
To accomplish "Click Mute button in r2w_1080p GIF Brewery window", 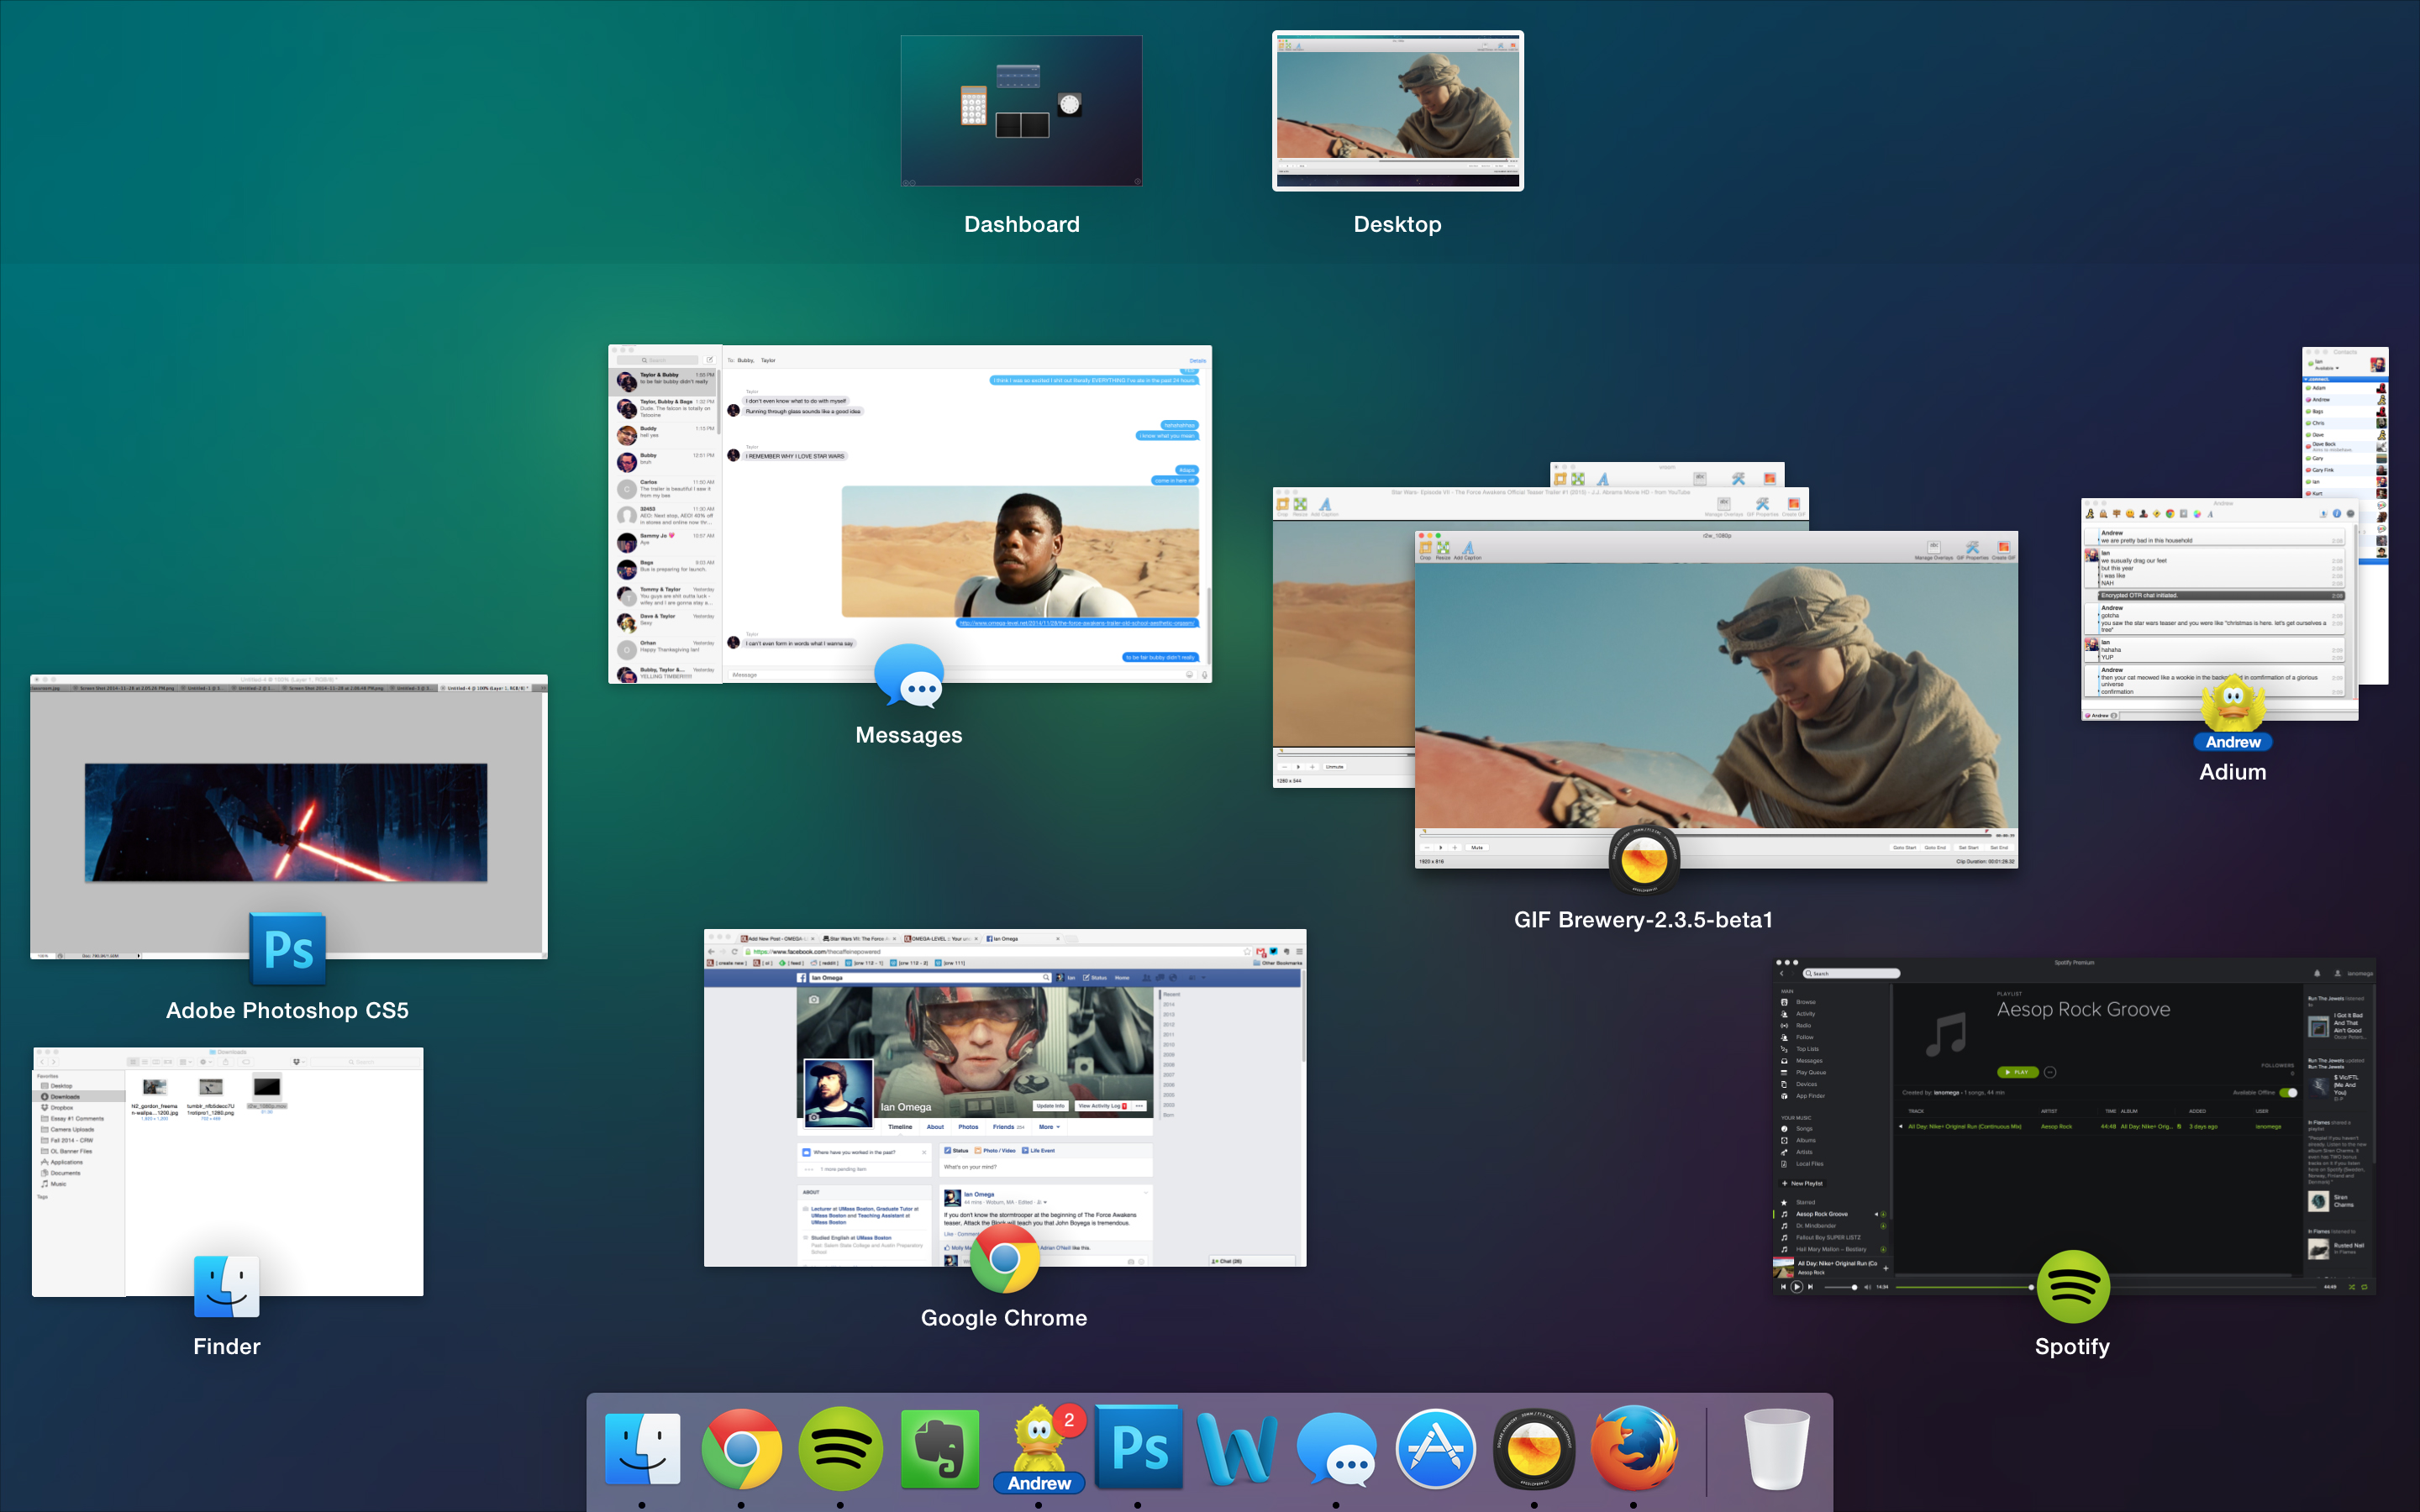I will (x=1477, y=847).
